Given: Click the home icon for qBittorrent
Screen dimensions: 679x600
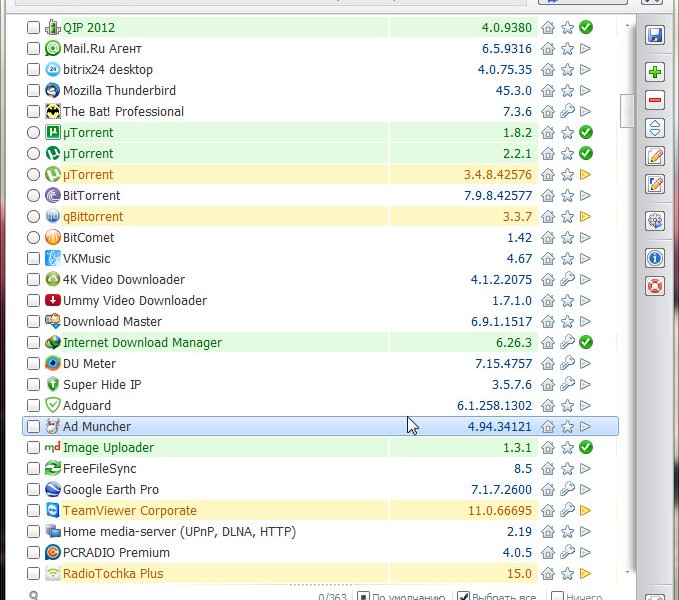Looking at the screenshot, I should coord(548,216).
